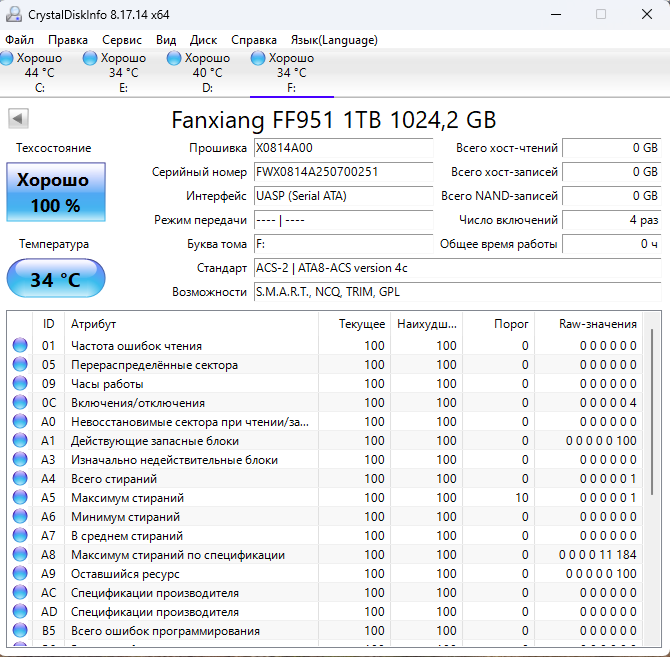Click the Хорошо 100 % health status button

tap(55, 193)
